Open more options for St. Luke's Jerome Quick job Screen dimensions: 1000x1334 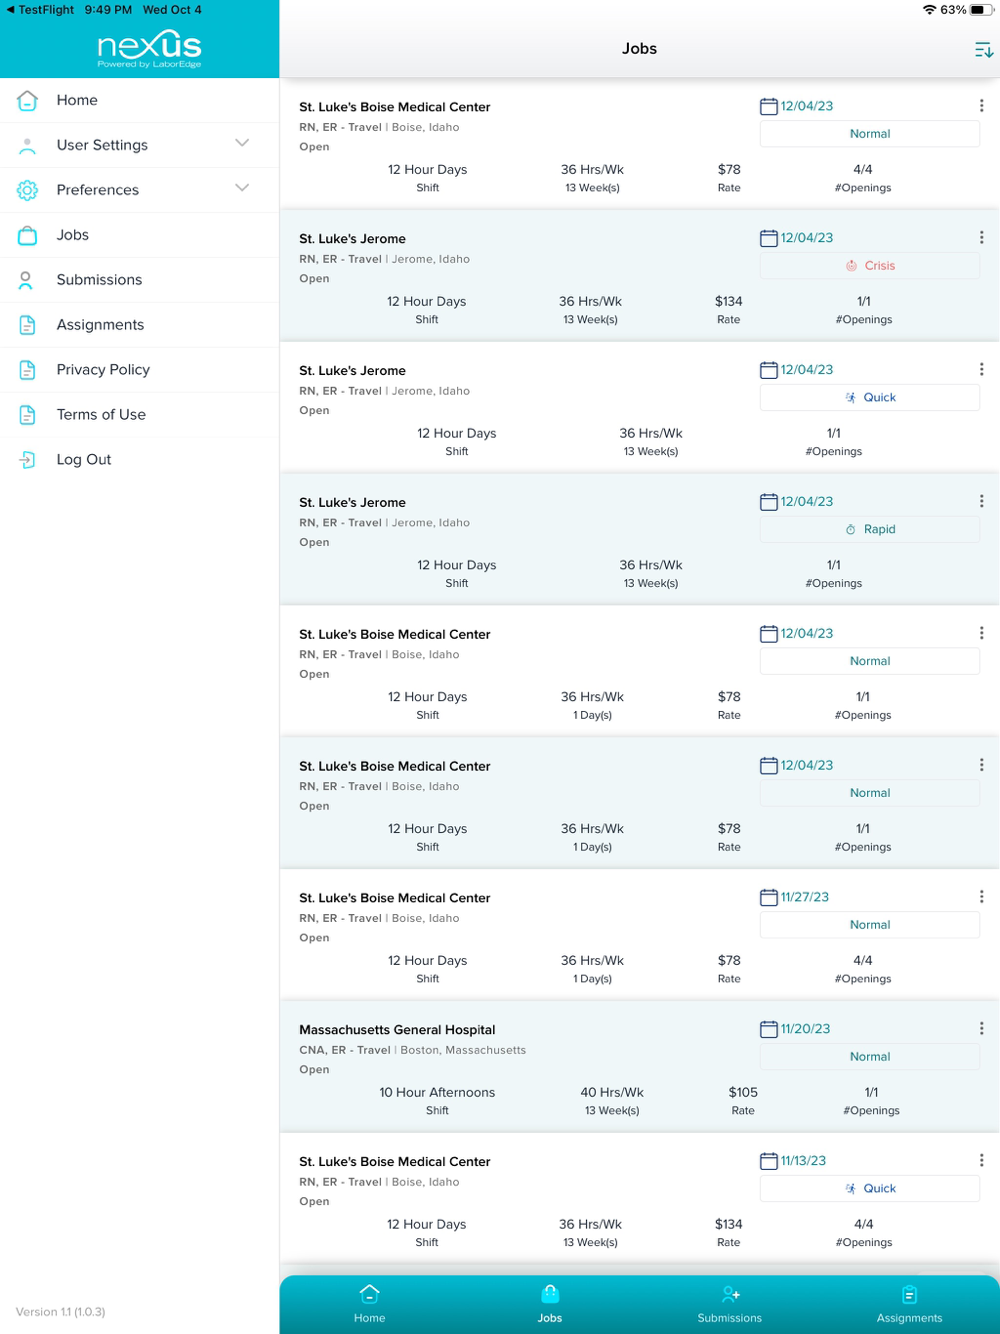point(981,370)
